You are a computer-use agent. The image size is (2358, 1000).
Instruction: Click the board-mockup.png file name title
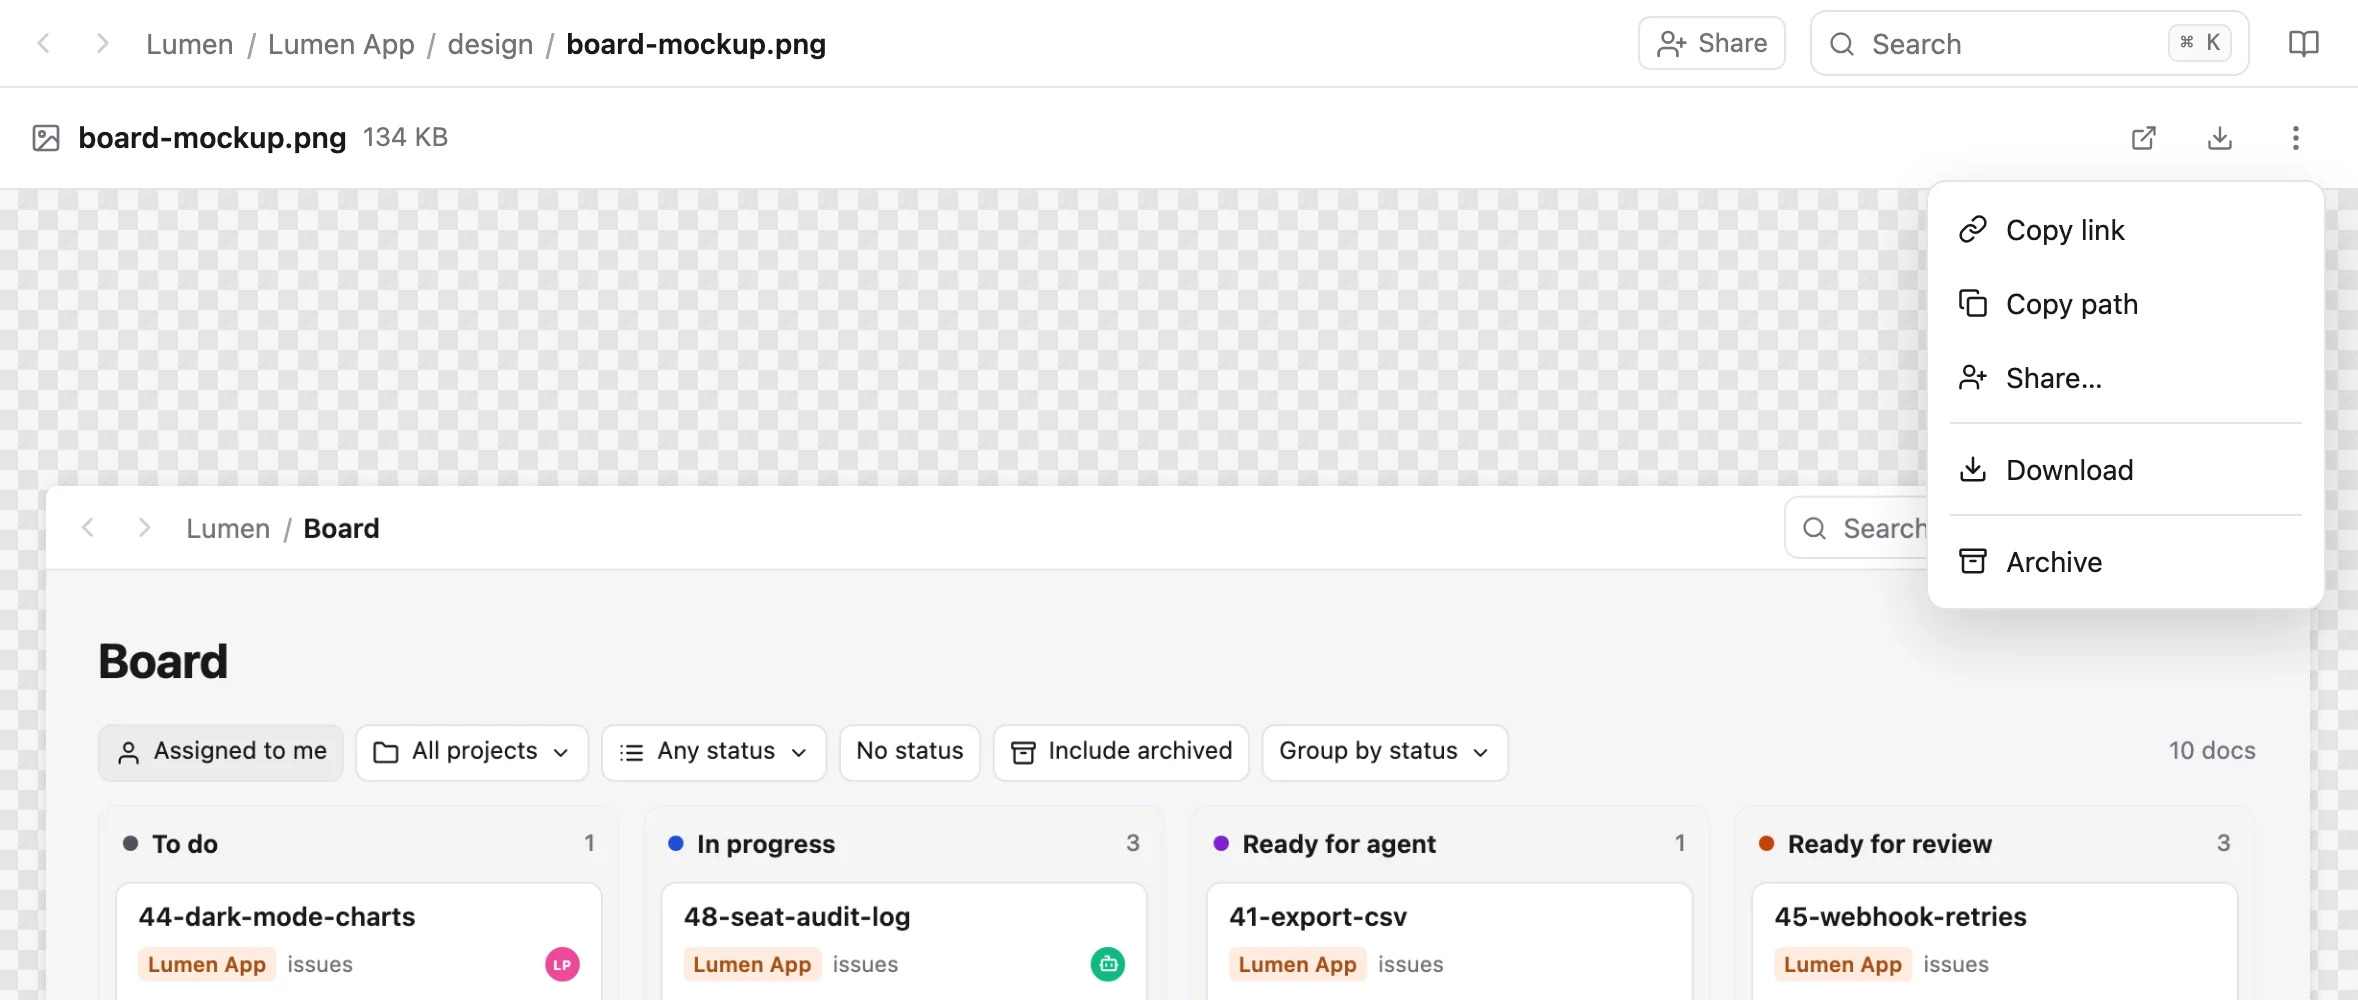click(x=212, y=138)
